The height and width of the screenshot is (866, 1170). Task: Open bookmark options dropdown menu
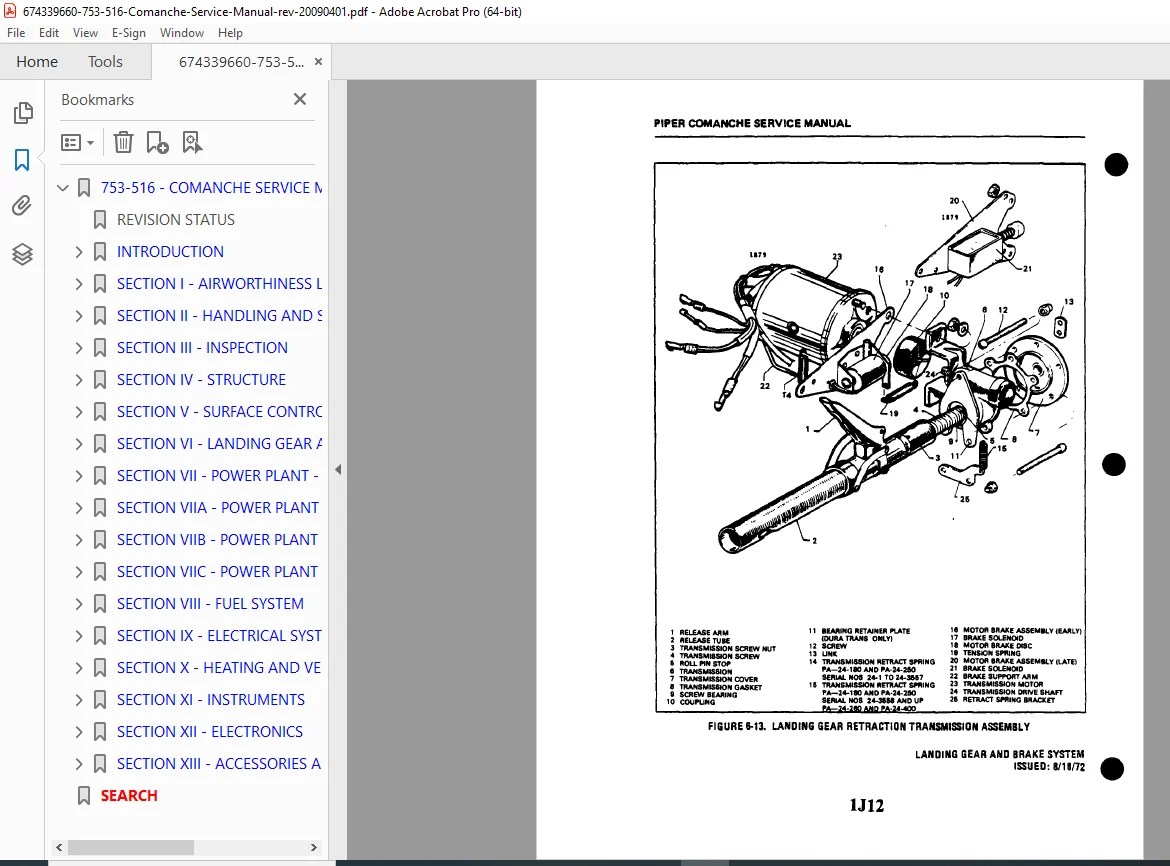pyautogui.click(x=77, y=142)
